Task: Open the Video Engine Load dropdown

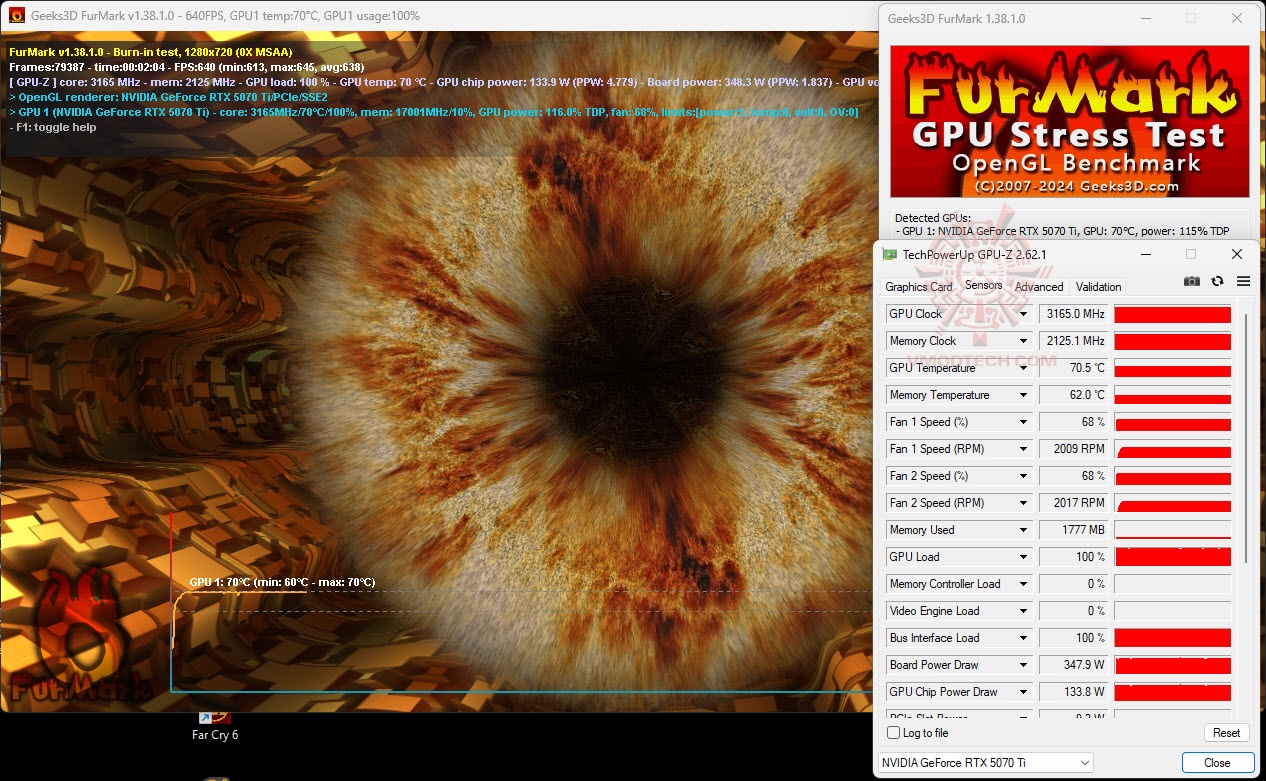Action: [1023, 611]
